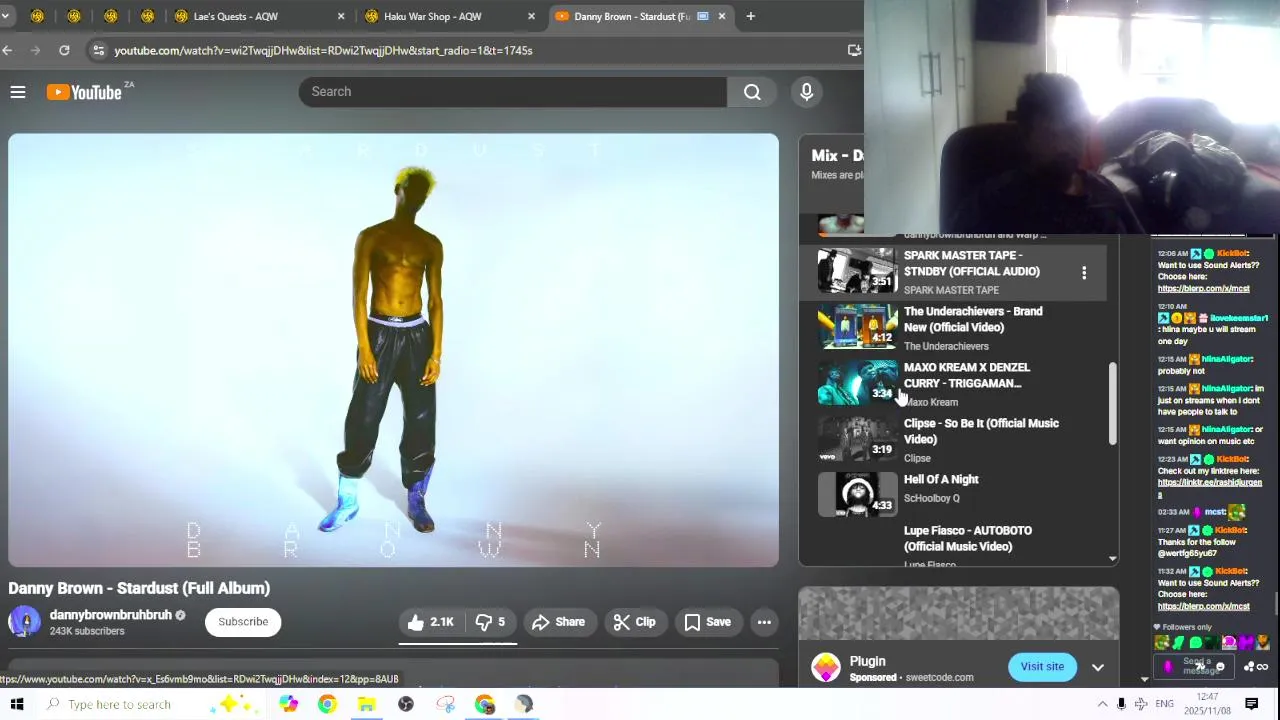This screenshot has height=720, width=1280.
Task: Like the video (2.1K)
Action: pos(431,622)
